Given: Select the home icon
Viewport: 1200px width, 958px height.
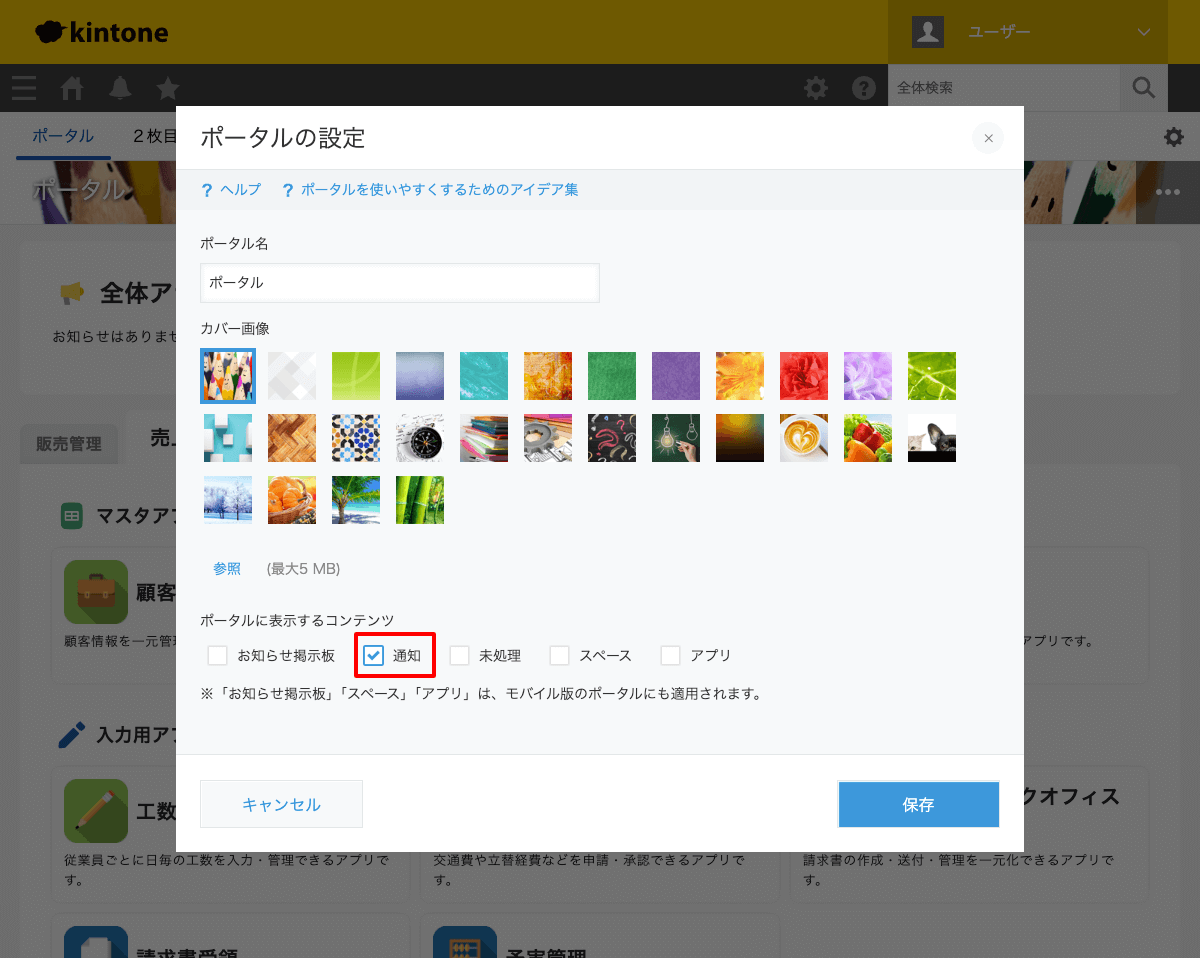Looking at the screenshot, I should [x=70, y=88].
